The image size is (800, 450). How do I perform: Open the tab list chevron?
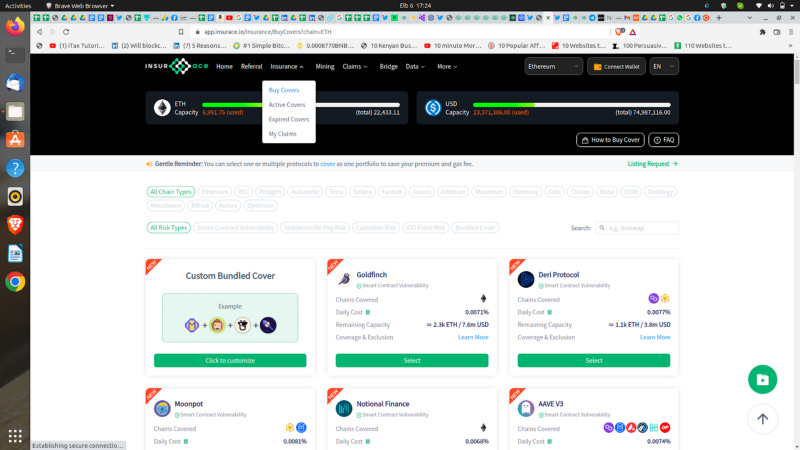coord(749,18)
